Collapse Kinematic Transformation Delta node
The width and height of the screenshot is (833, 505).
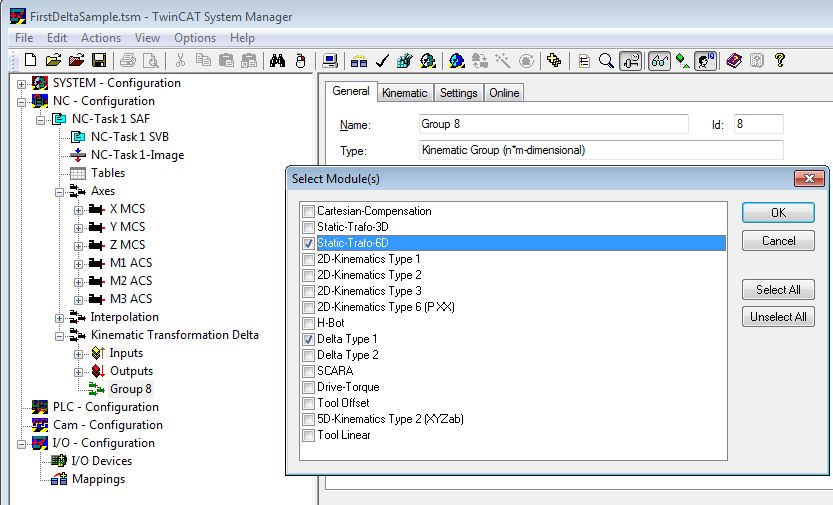60,336
